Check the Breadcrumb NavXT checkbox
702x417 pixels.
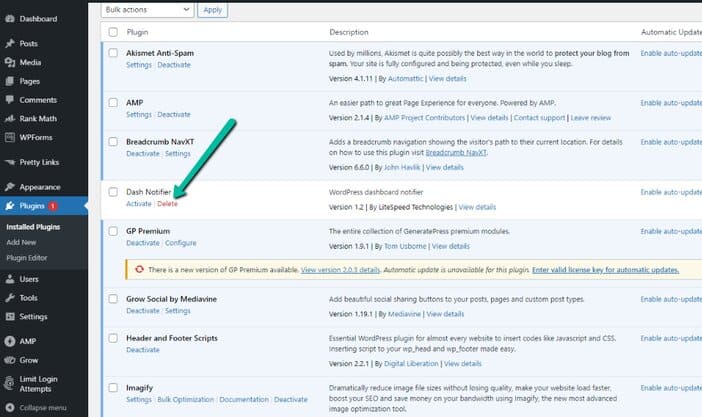pos(113,142)
